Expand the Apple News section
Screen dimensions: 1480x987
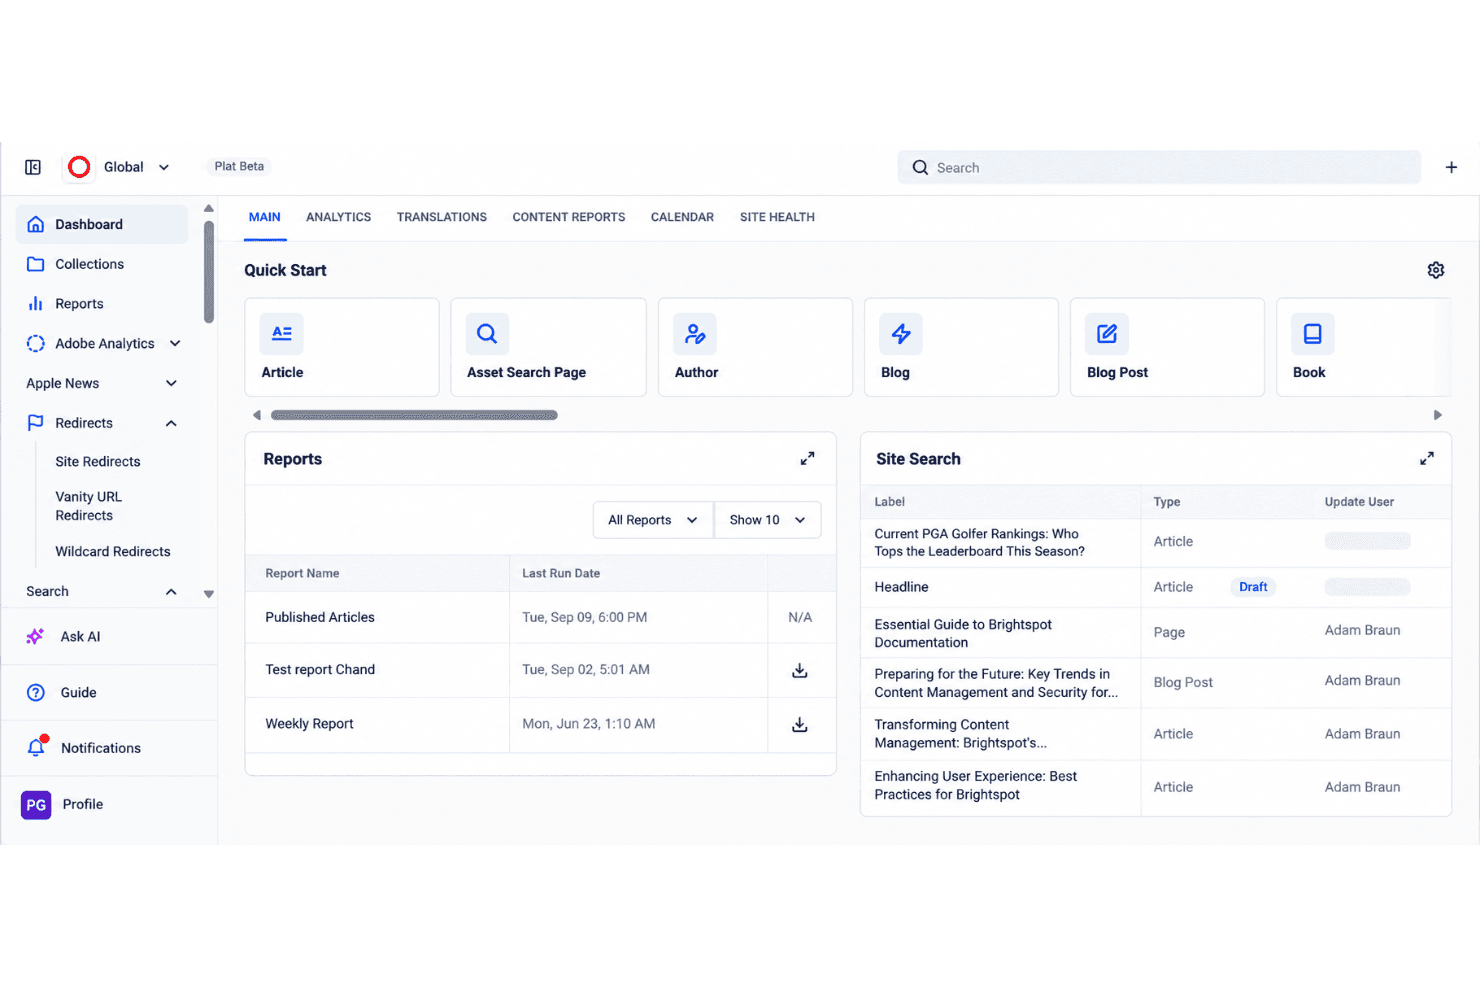click(172, 383)
